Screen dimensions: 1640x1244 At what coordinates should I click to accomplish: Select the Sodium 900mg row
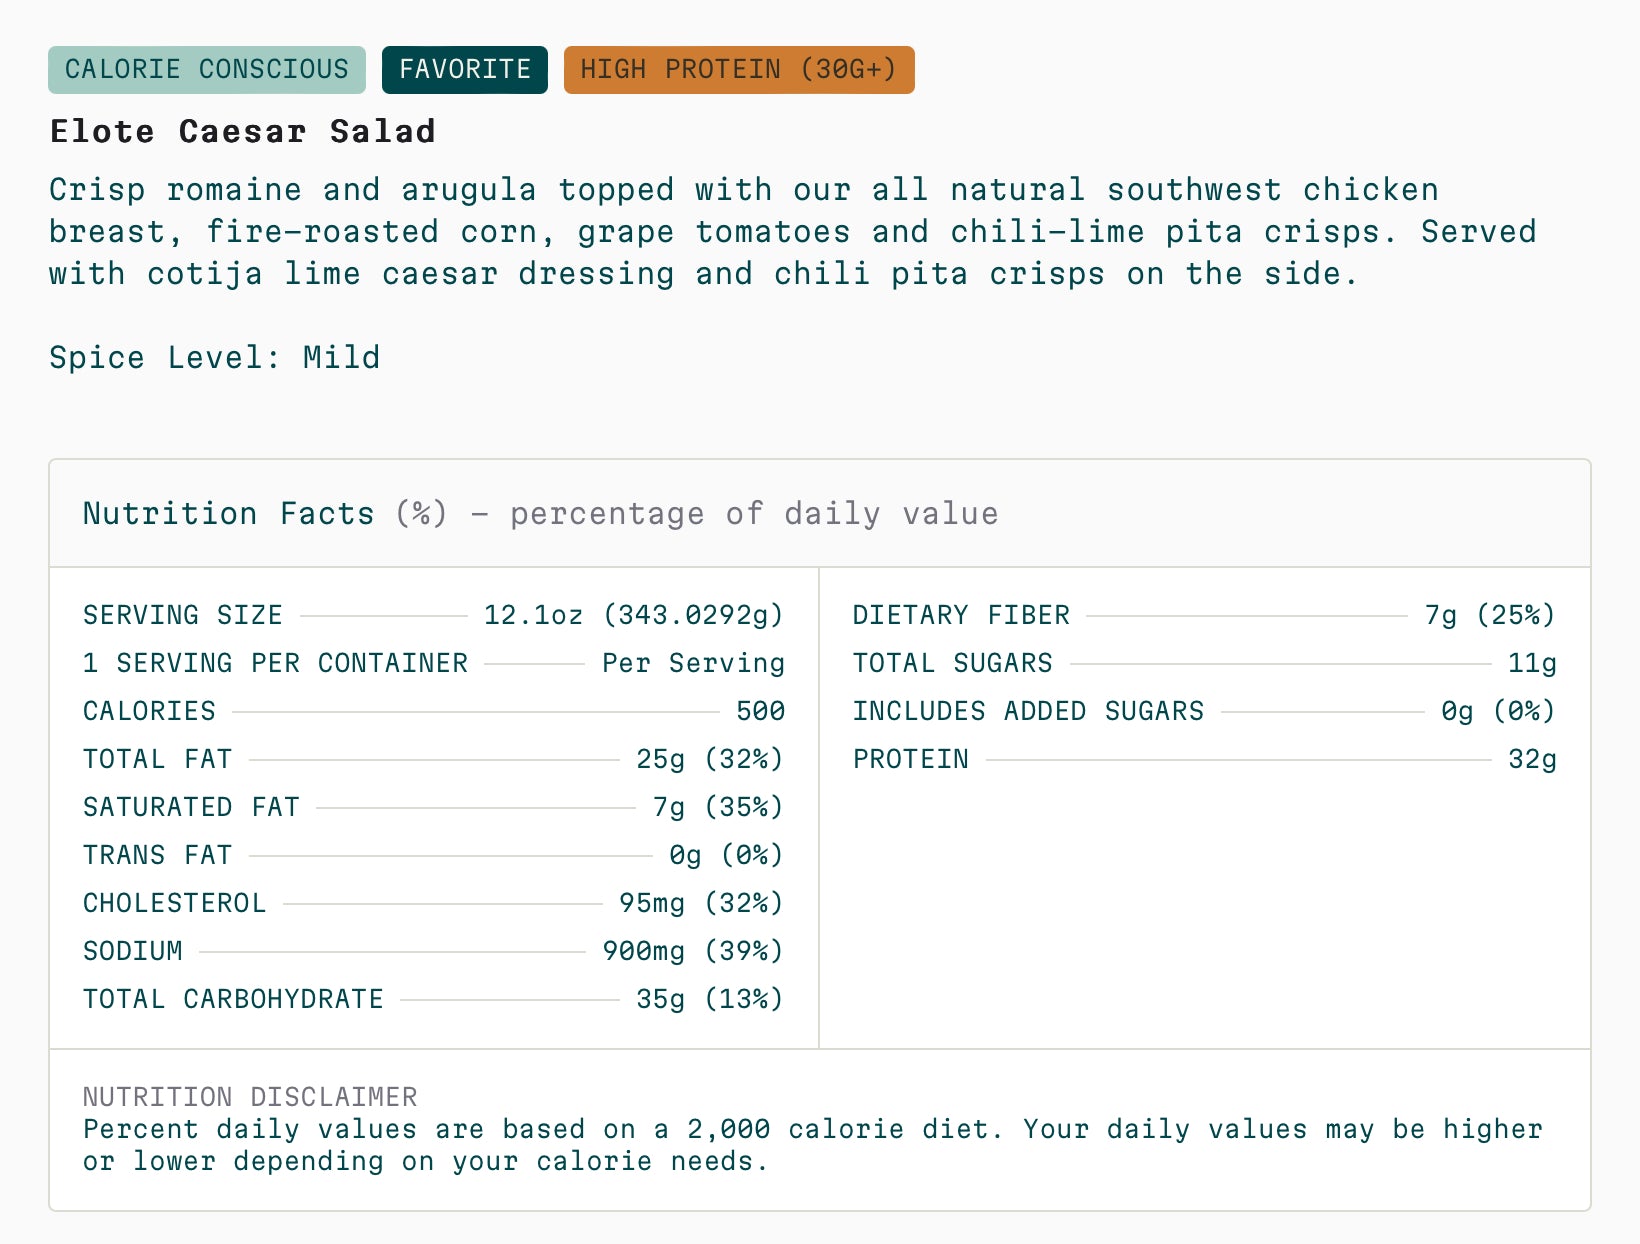(x=434, y=951)
